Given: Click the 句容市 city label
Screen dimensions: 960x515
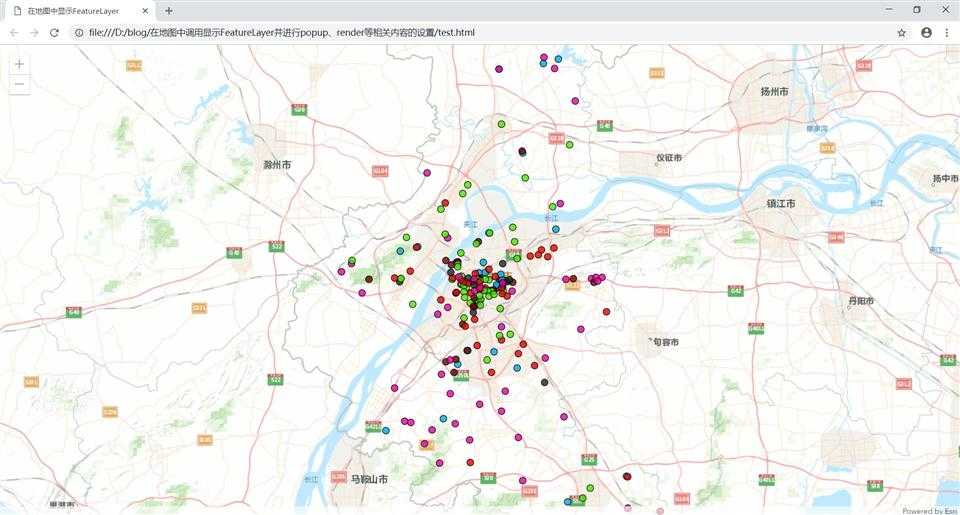Looking at the screenshot, I should 666,342.
